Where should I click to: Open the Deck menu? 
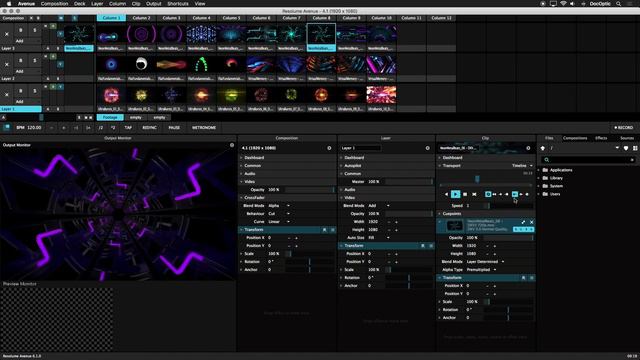tap(80, 4)
